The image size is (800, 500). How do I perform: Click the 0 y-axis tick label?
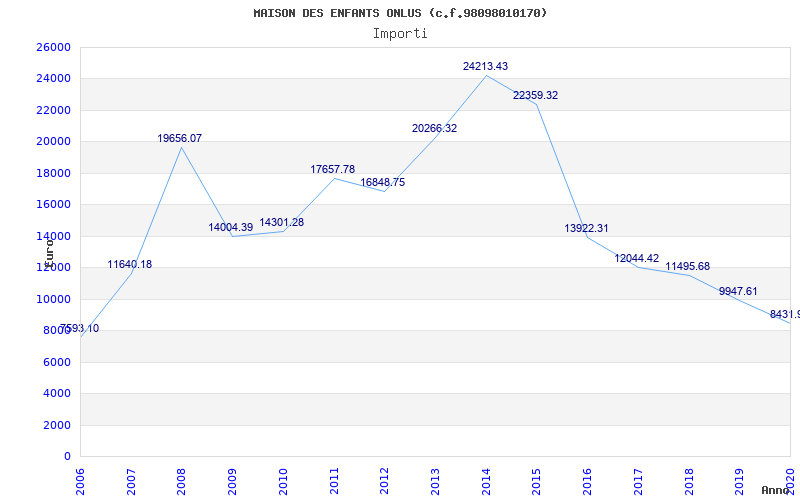pos(67,457)
